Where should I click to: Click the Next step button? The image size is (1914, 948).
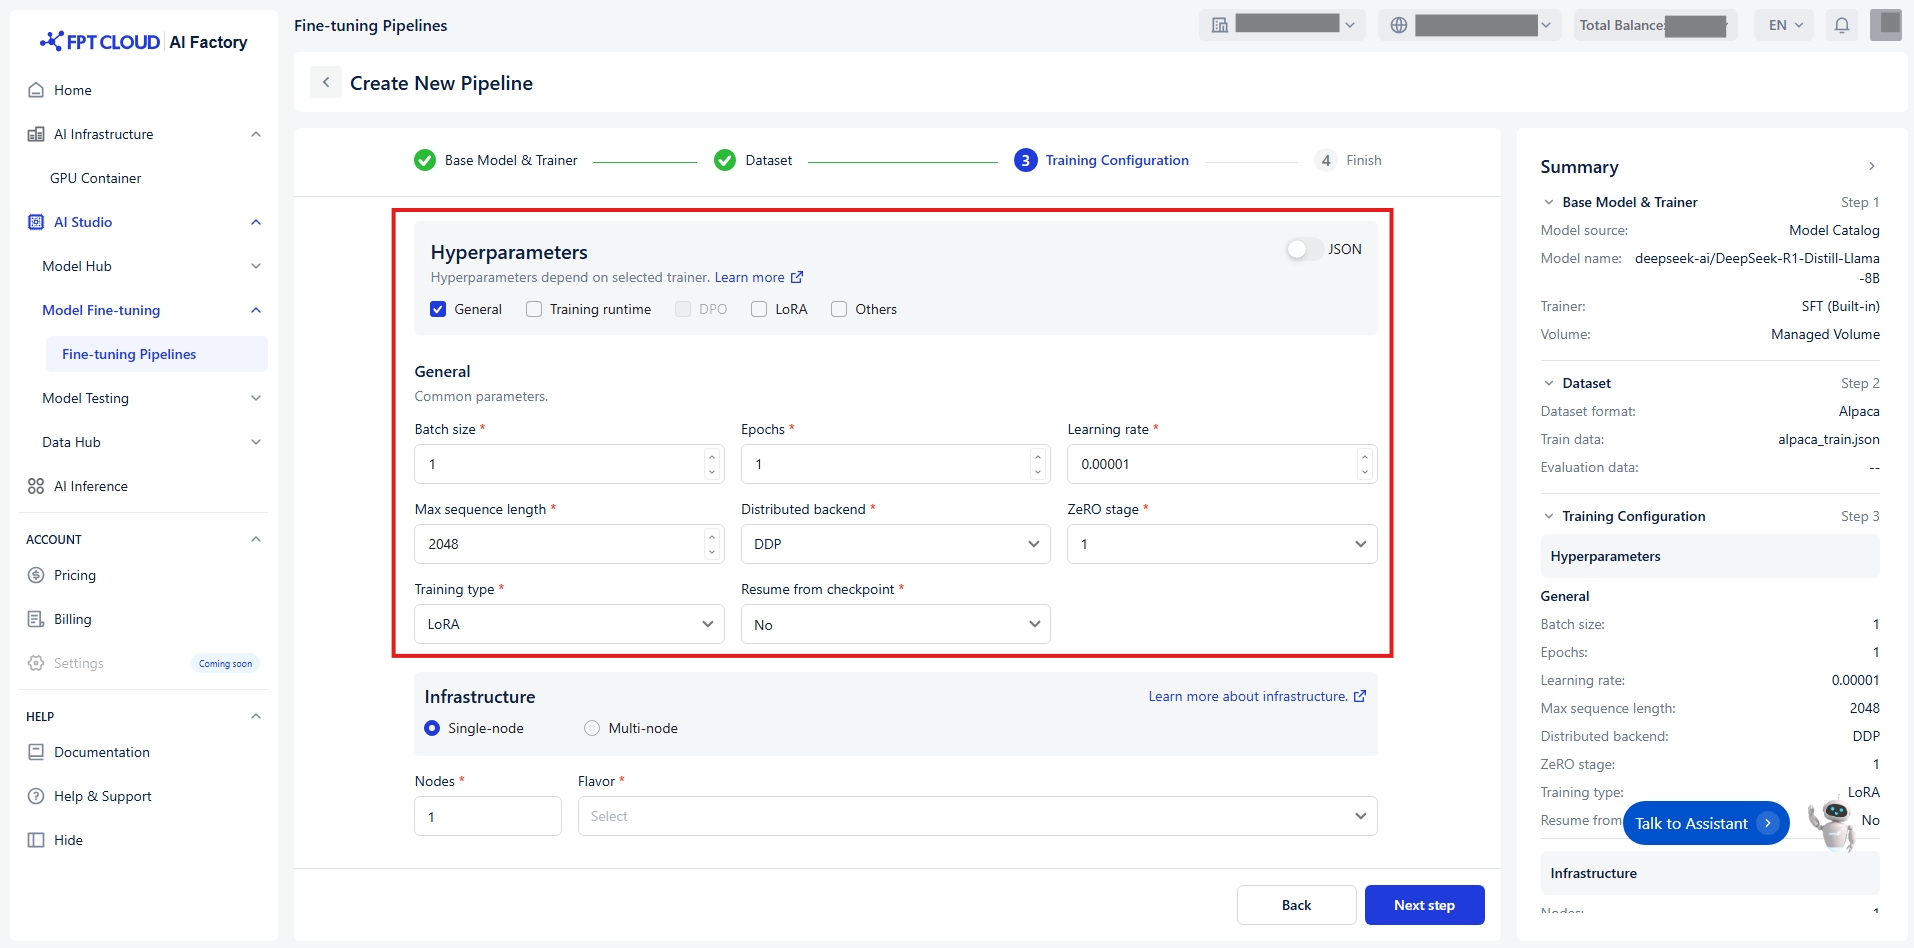coord(1424,905)
